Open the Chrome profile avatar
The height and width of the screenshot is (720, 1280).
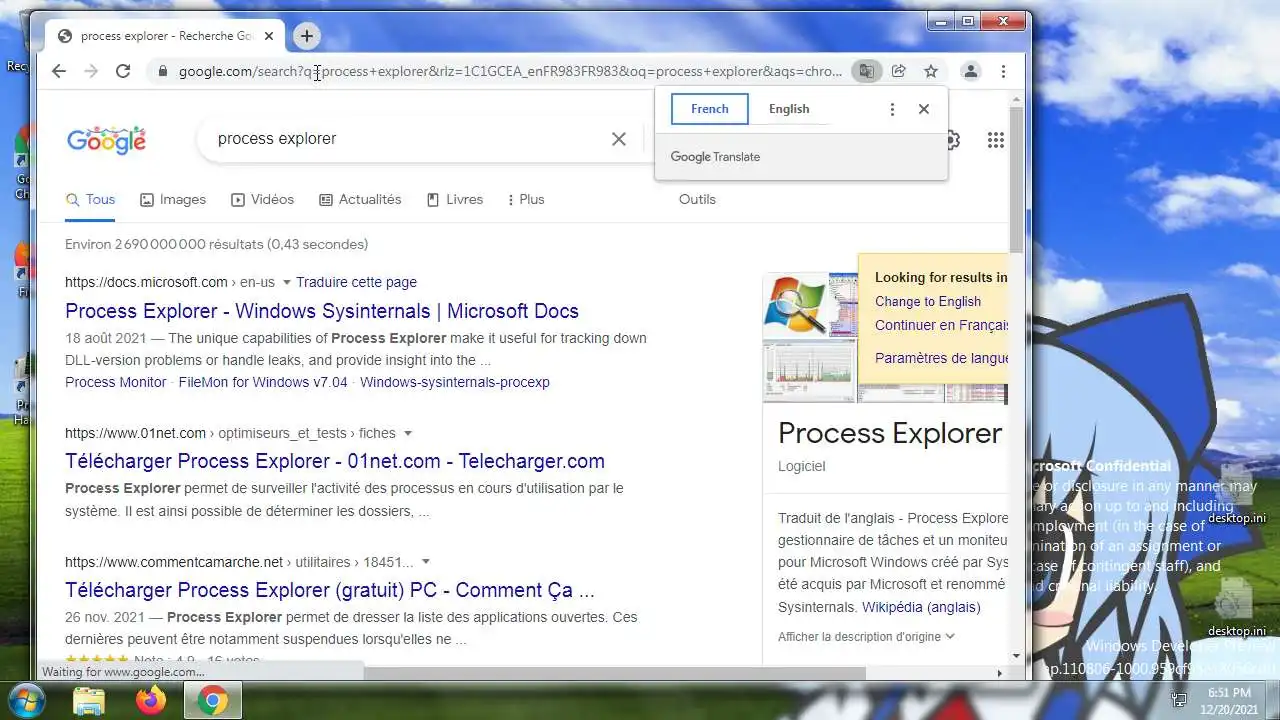[x=970, y=71]
